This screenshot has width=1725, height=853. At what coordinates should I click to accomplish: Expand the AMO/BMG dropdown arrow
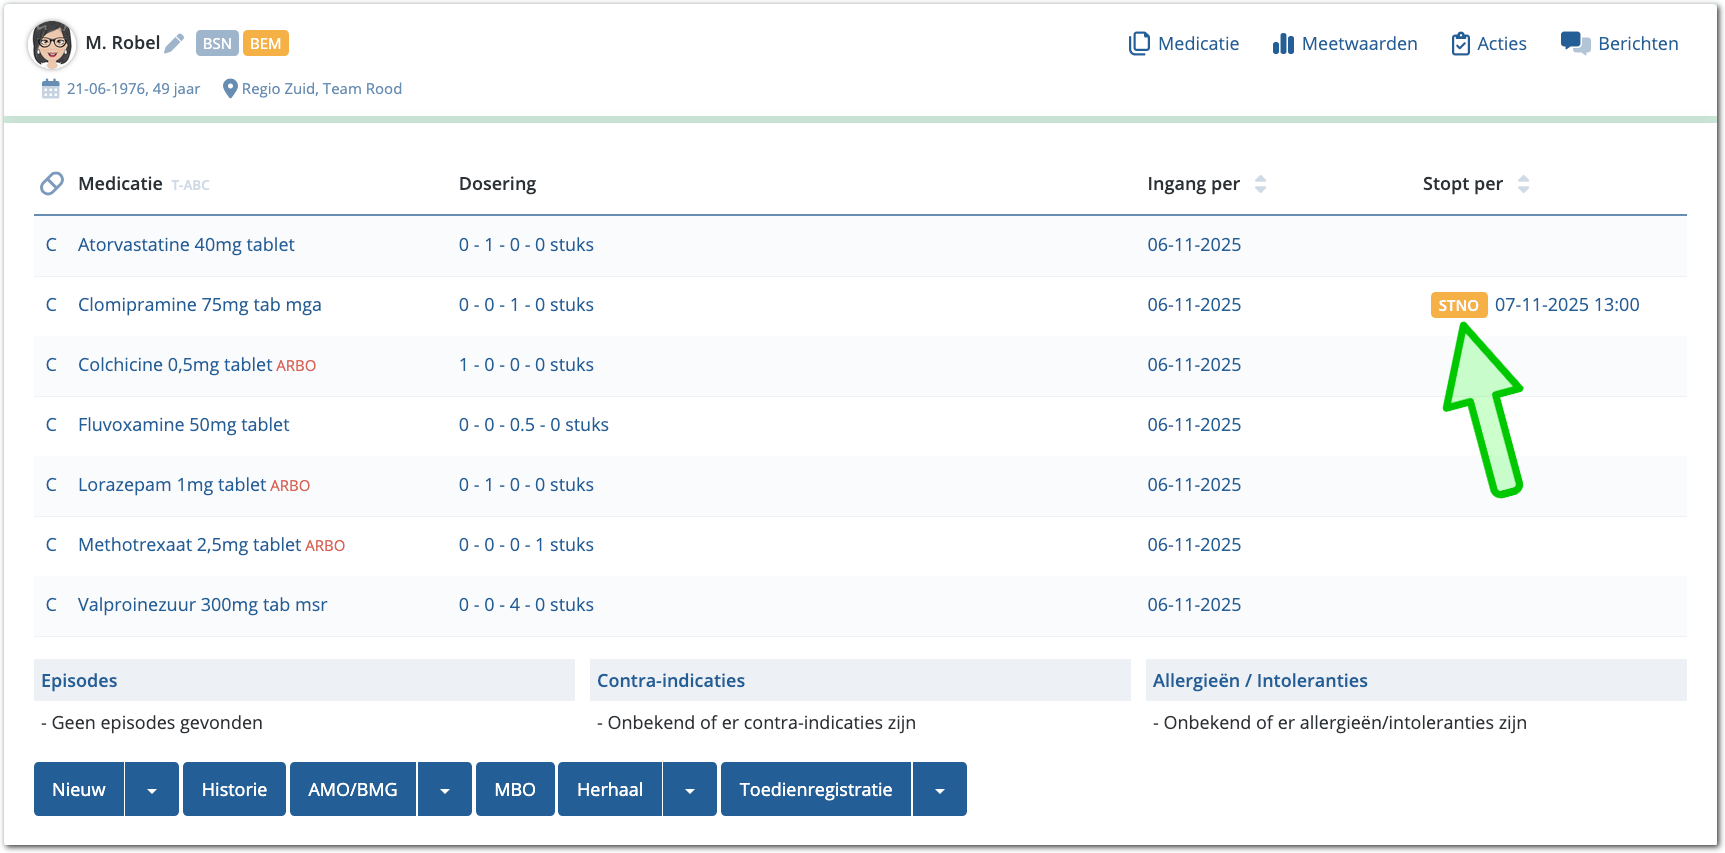pos(445,790)
